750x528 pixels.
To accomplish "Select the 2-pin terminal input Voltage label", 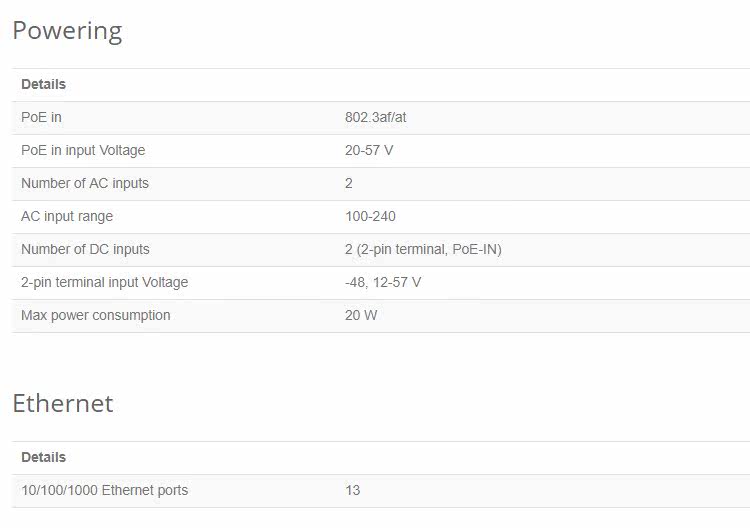I will [x=105, y=282].
